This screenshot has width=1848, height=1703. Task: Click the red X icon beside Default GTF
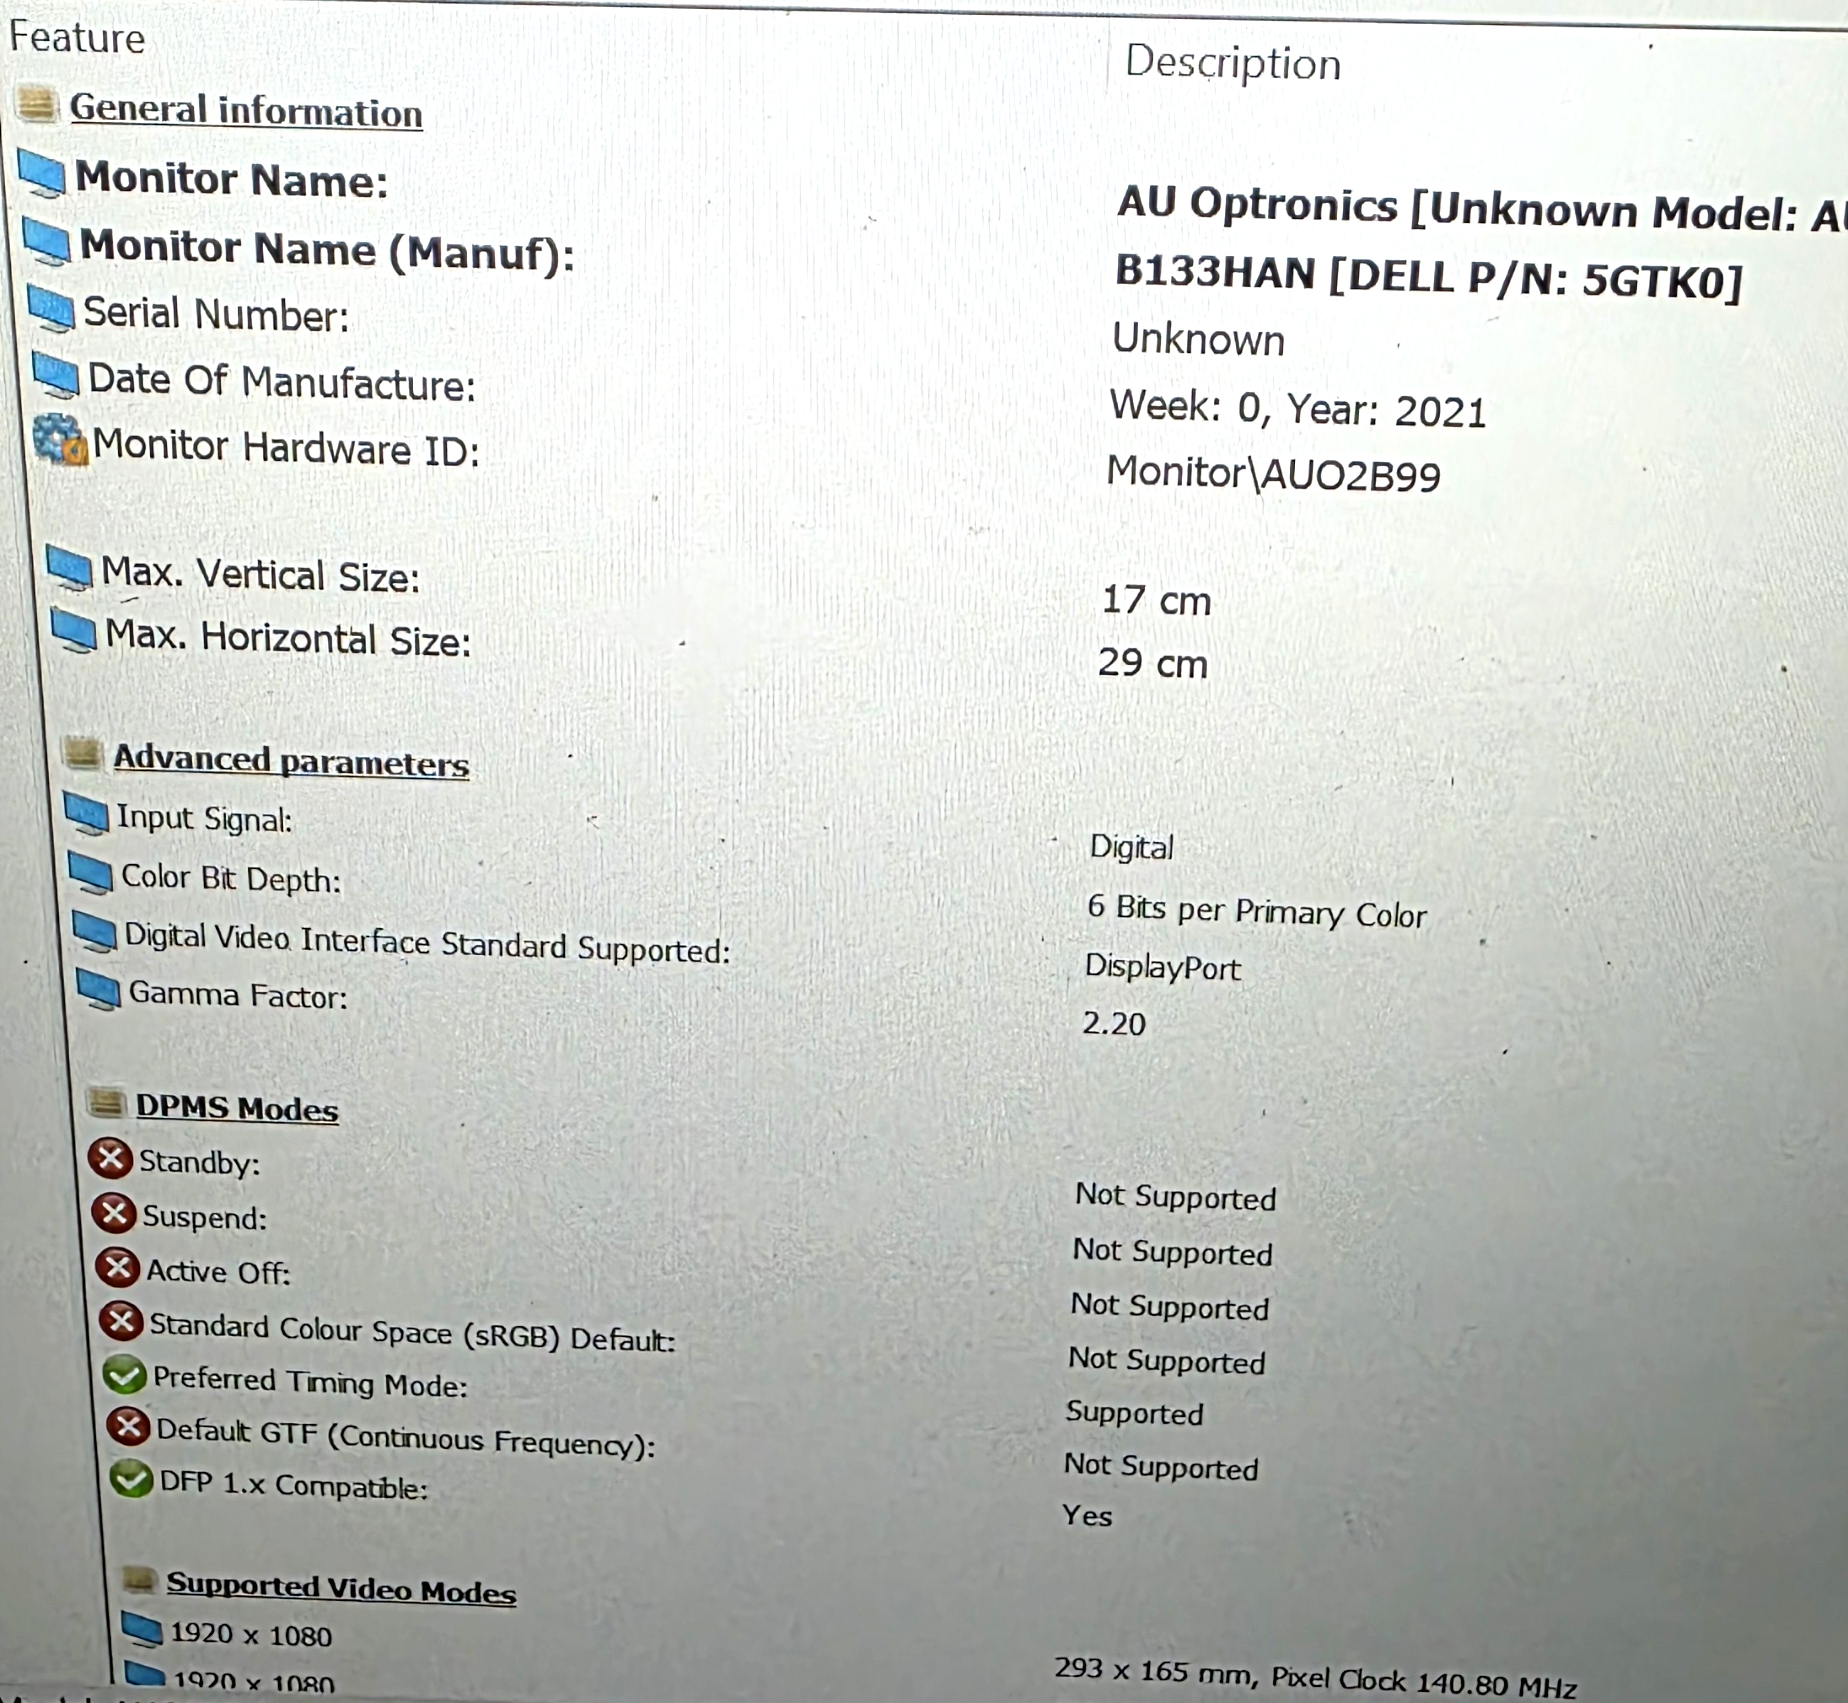tap(129, 1426)
